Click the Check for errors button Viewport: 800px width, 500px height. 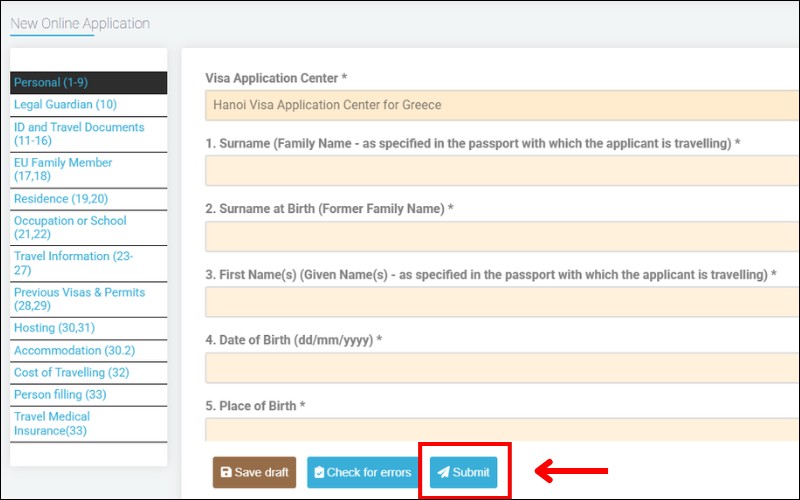(359, 473)
